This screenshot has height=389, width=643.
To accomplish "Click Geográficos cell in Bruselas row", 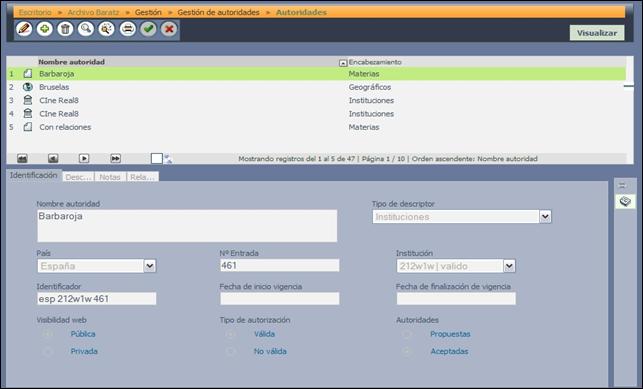I will coord(369,87).
